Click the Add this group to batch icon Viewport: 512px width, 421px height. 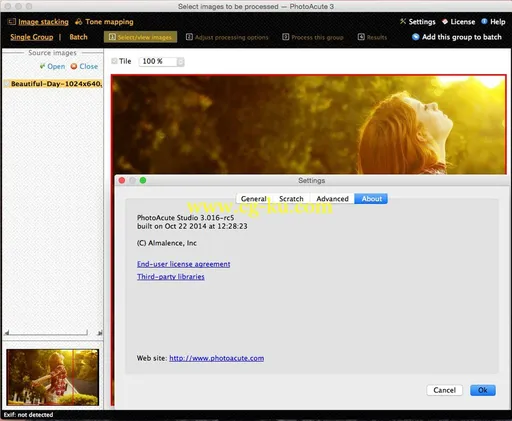click(x=416, y=37)
